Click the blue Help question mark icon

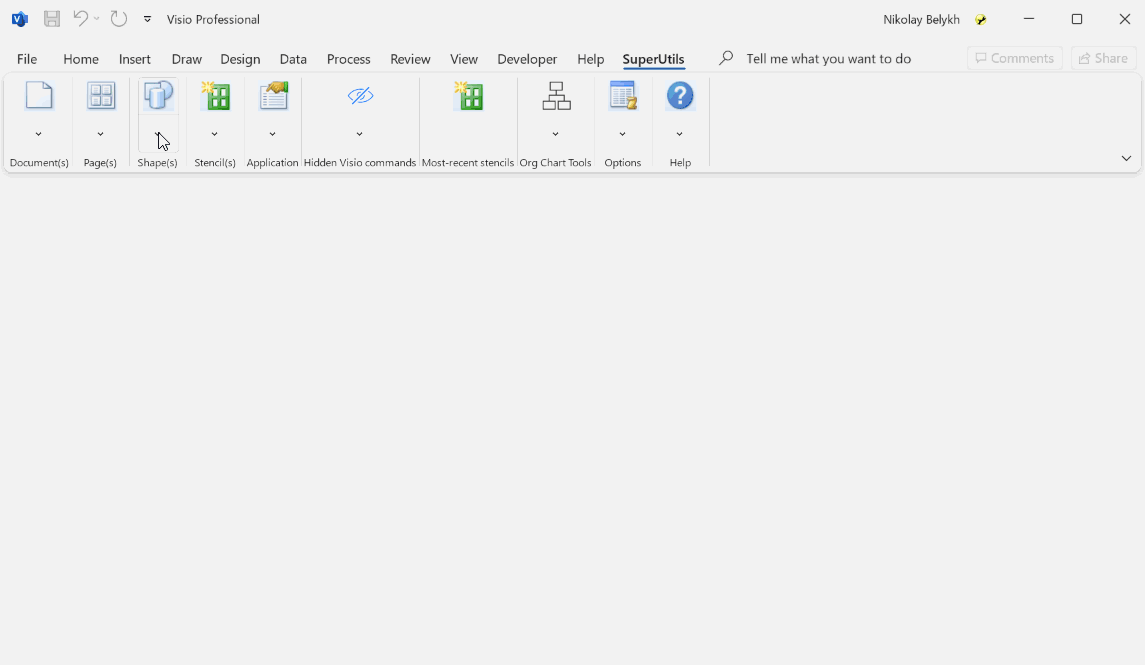[x=680, y=95]
